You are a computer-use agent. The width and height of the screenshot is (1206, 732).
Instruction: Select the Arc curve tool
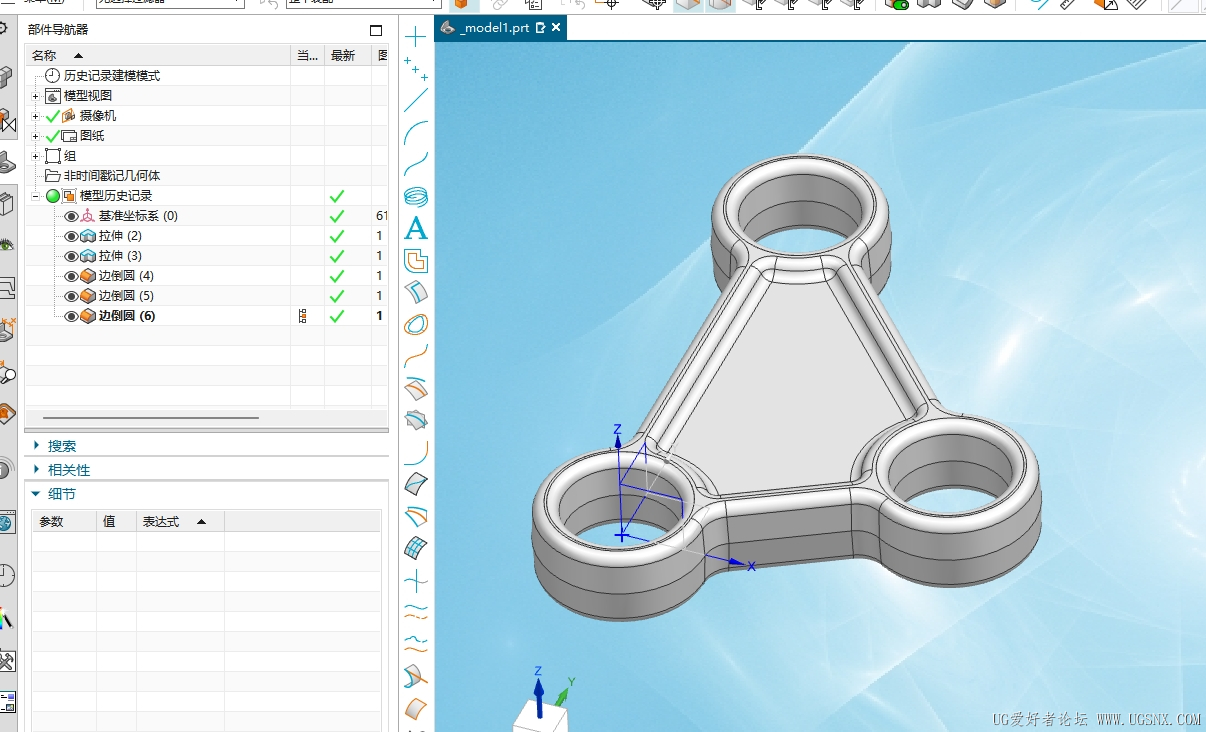coord(416,132)
